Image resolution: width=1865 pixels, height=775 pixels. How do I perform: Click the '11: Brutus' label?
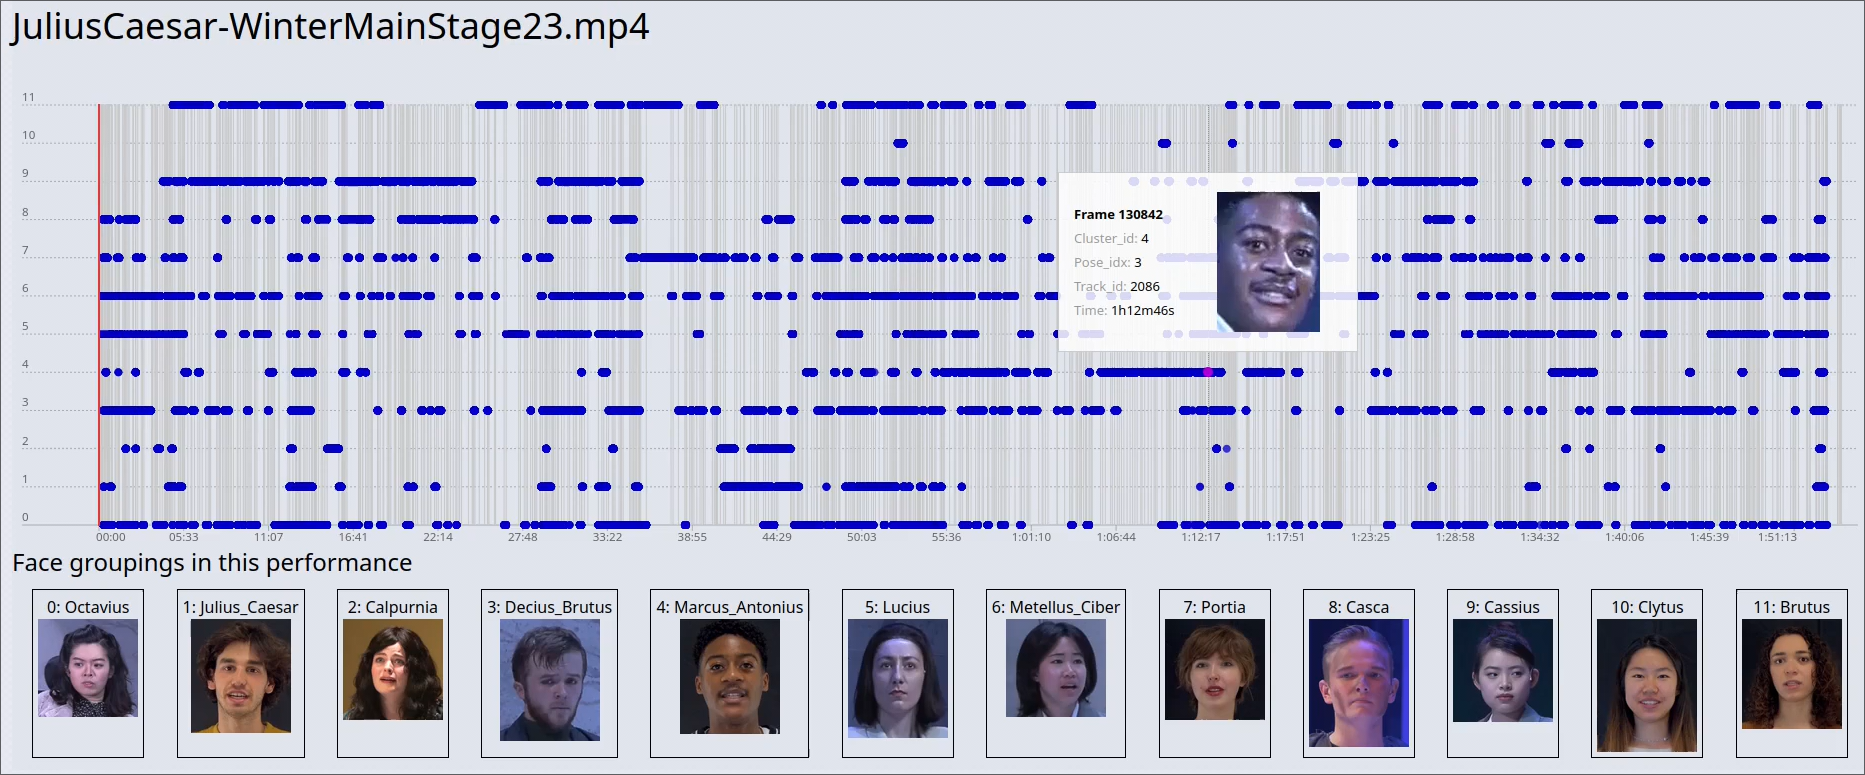pyautogui.click(x=1792, y=607)
